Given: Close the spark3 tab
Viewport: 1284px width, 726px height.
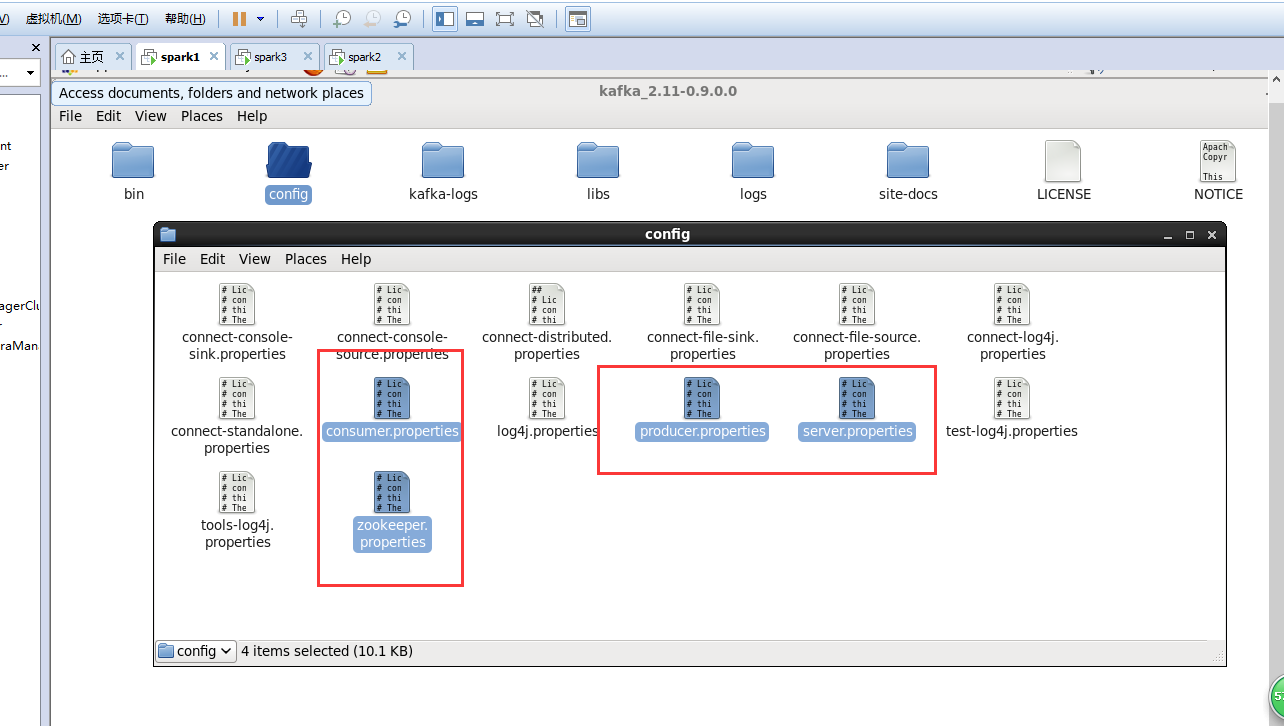Looking at the screenshot, I should pos(307,56).
